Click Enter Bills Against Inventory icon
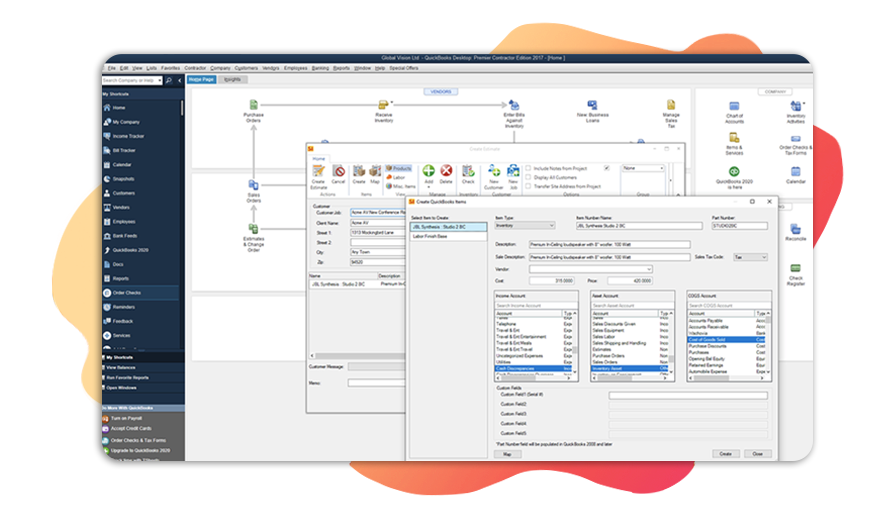Screen dimensions: 872x519 click(514, 105)
